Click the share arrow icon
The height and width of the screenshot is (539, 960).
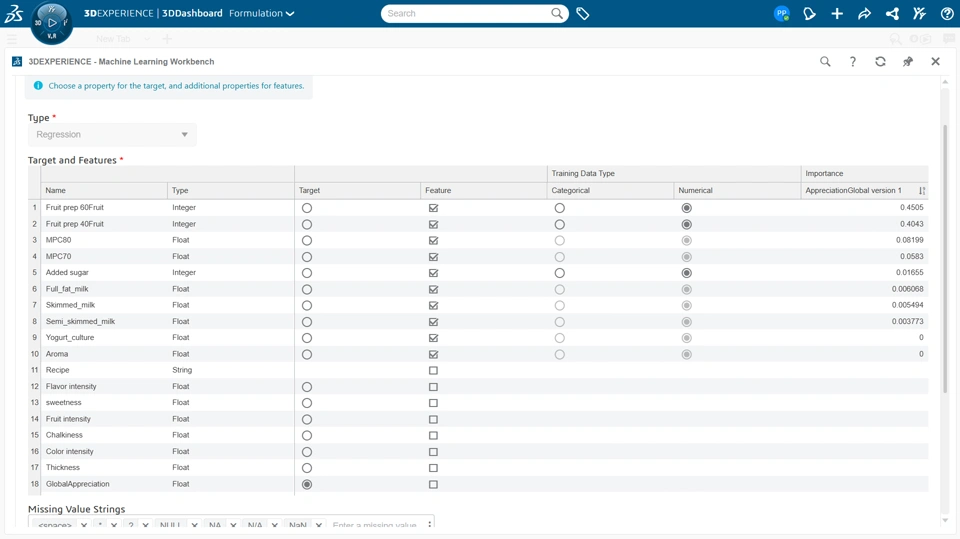865,14
